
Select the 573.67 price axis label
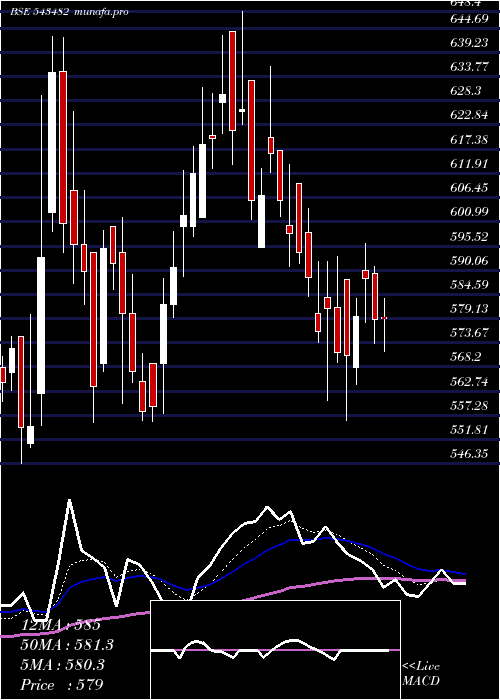tap(469, 333)
